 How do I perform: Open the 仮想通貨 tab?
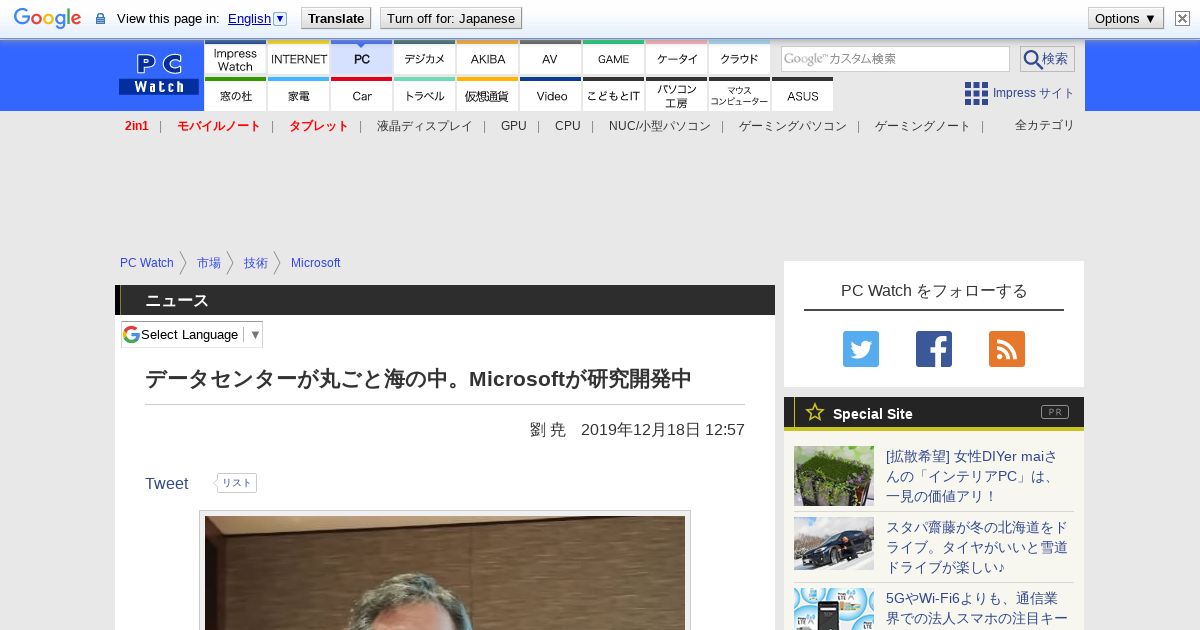click(488, 95)
